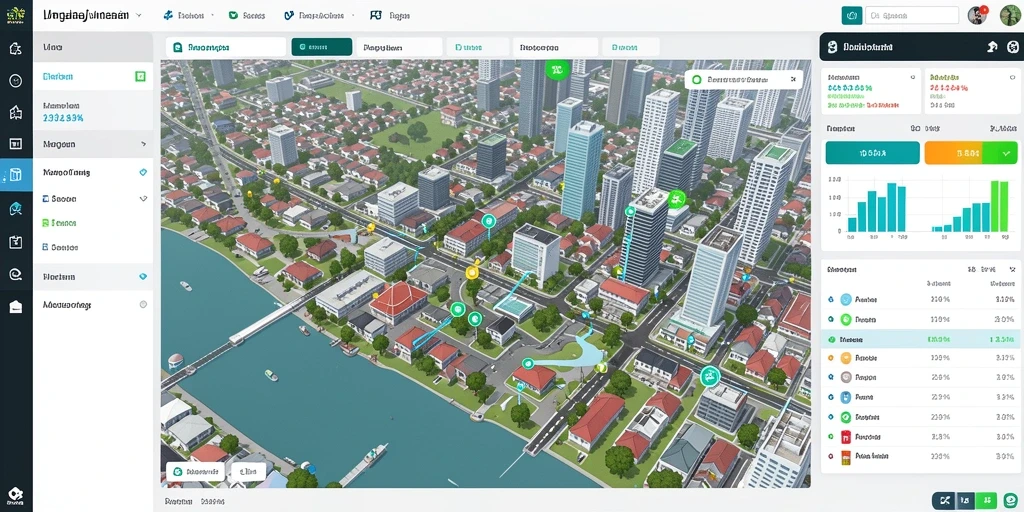The height and width of the screenshot is (512, 1024).
Task: Click the green marker at the map's upper edge
Action: (556, 69)
